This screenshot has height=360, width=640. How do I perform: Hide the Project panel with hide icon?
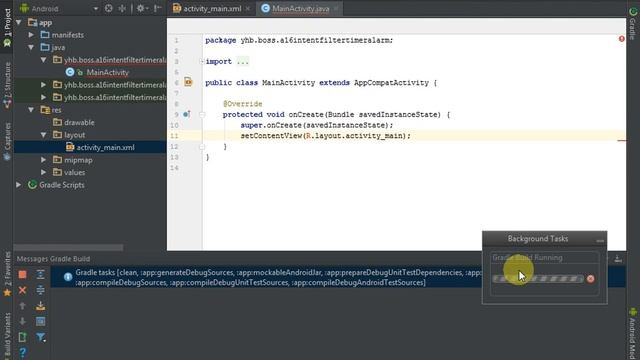pyautogui.click(x=158, y=8)
